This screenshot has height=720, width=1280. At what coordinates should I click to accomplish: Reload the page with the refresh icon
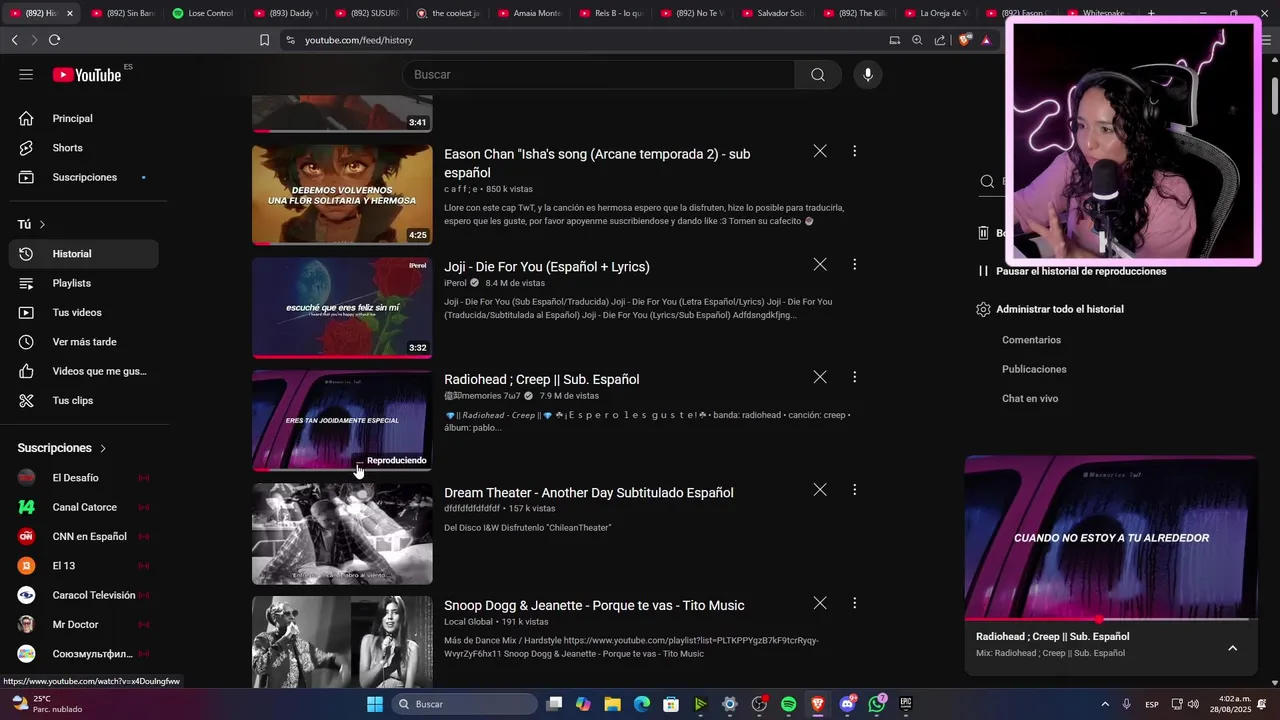[54, 40]
